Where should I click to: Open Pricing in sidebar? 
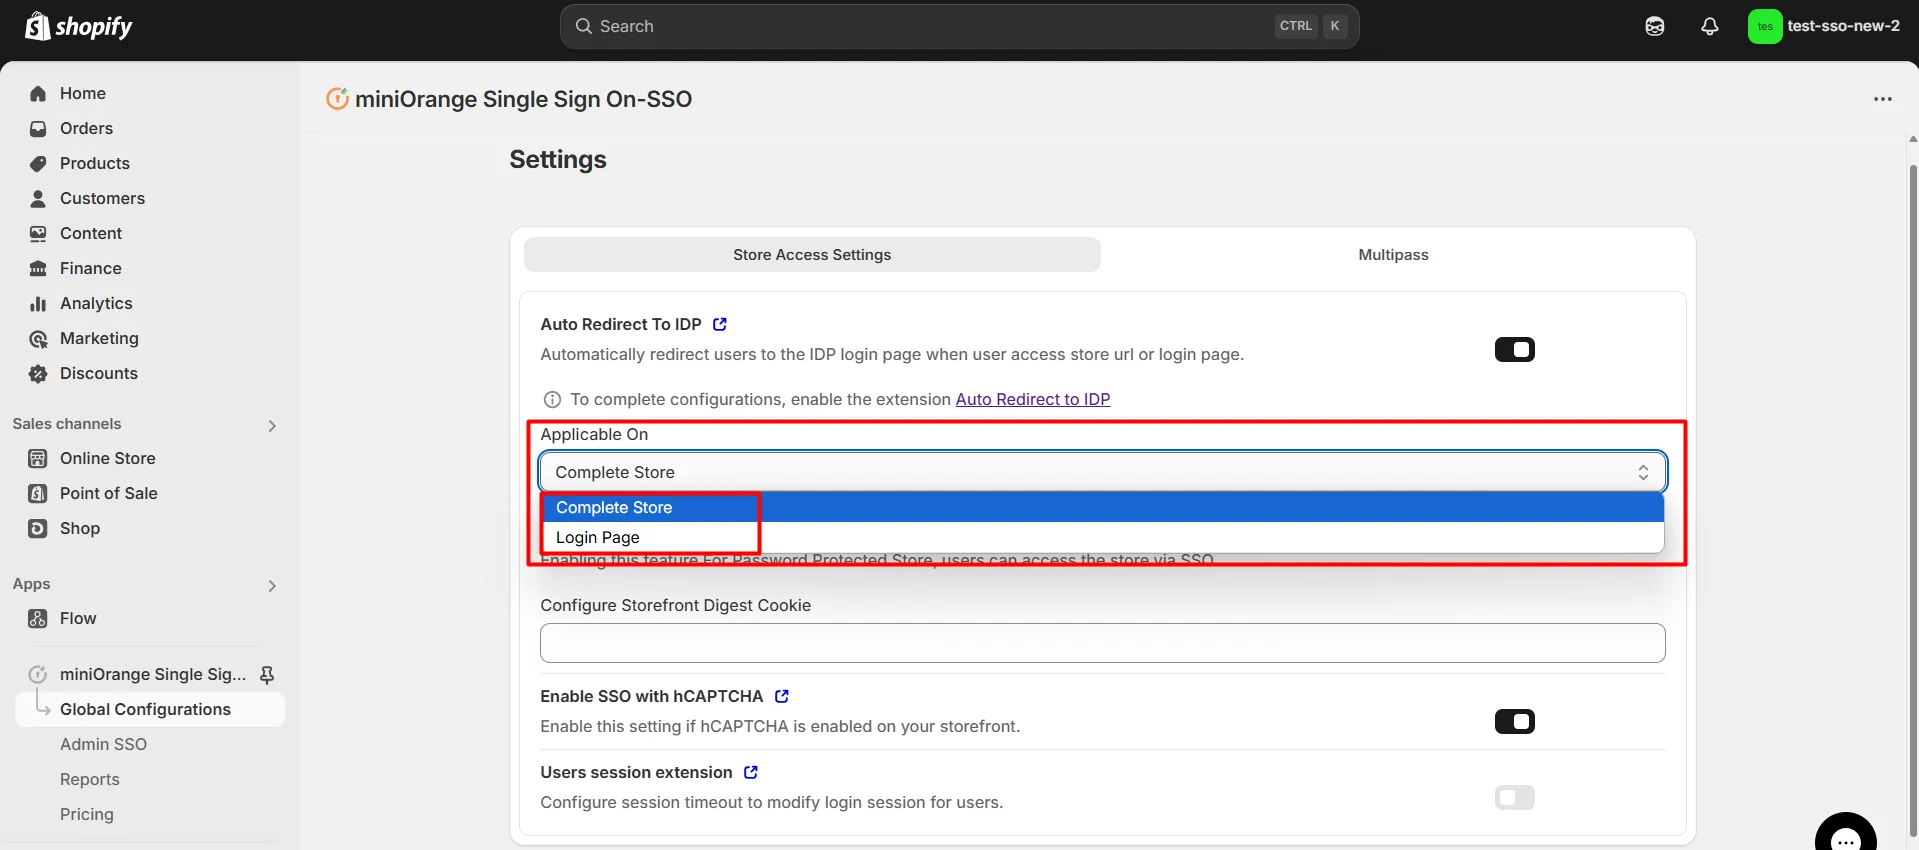pos(87,814)
